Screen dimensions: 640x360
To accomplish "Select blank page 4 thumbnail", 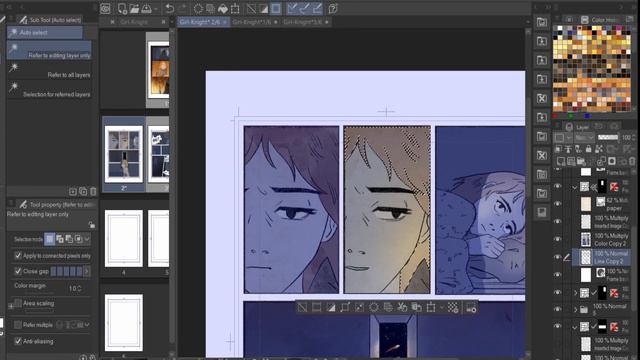I will coord(124,239).
